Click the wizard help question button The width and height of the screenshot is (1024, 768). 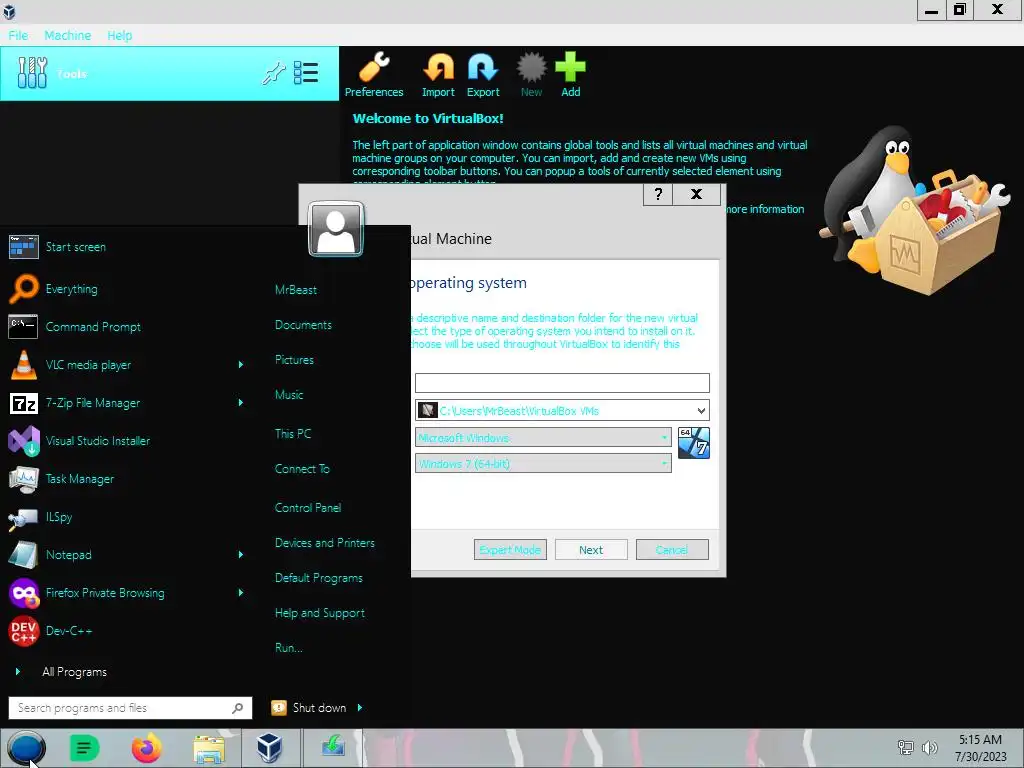coord(658,194)
